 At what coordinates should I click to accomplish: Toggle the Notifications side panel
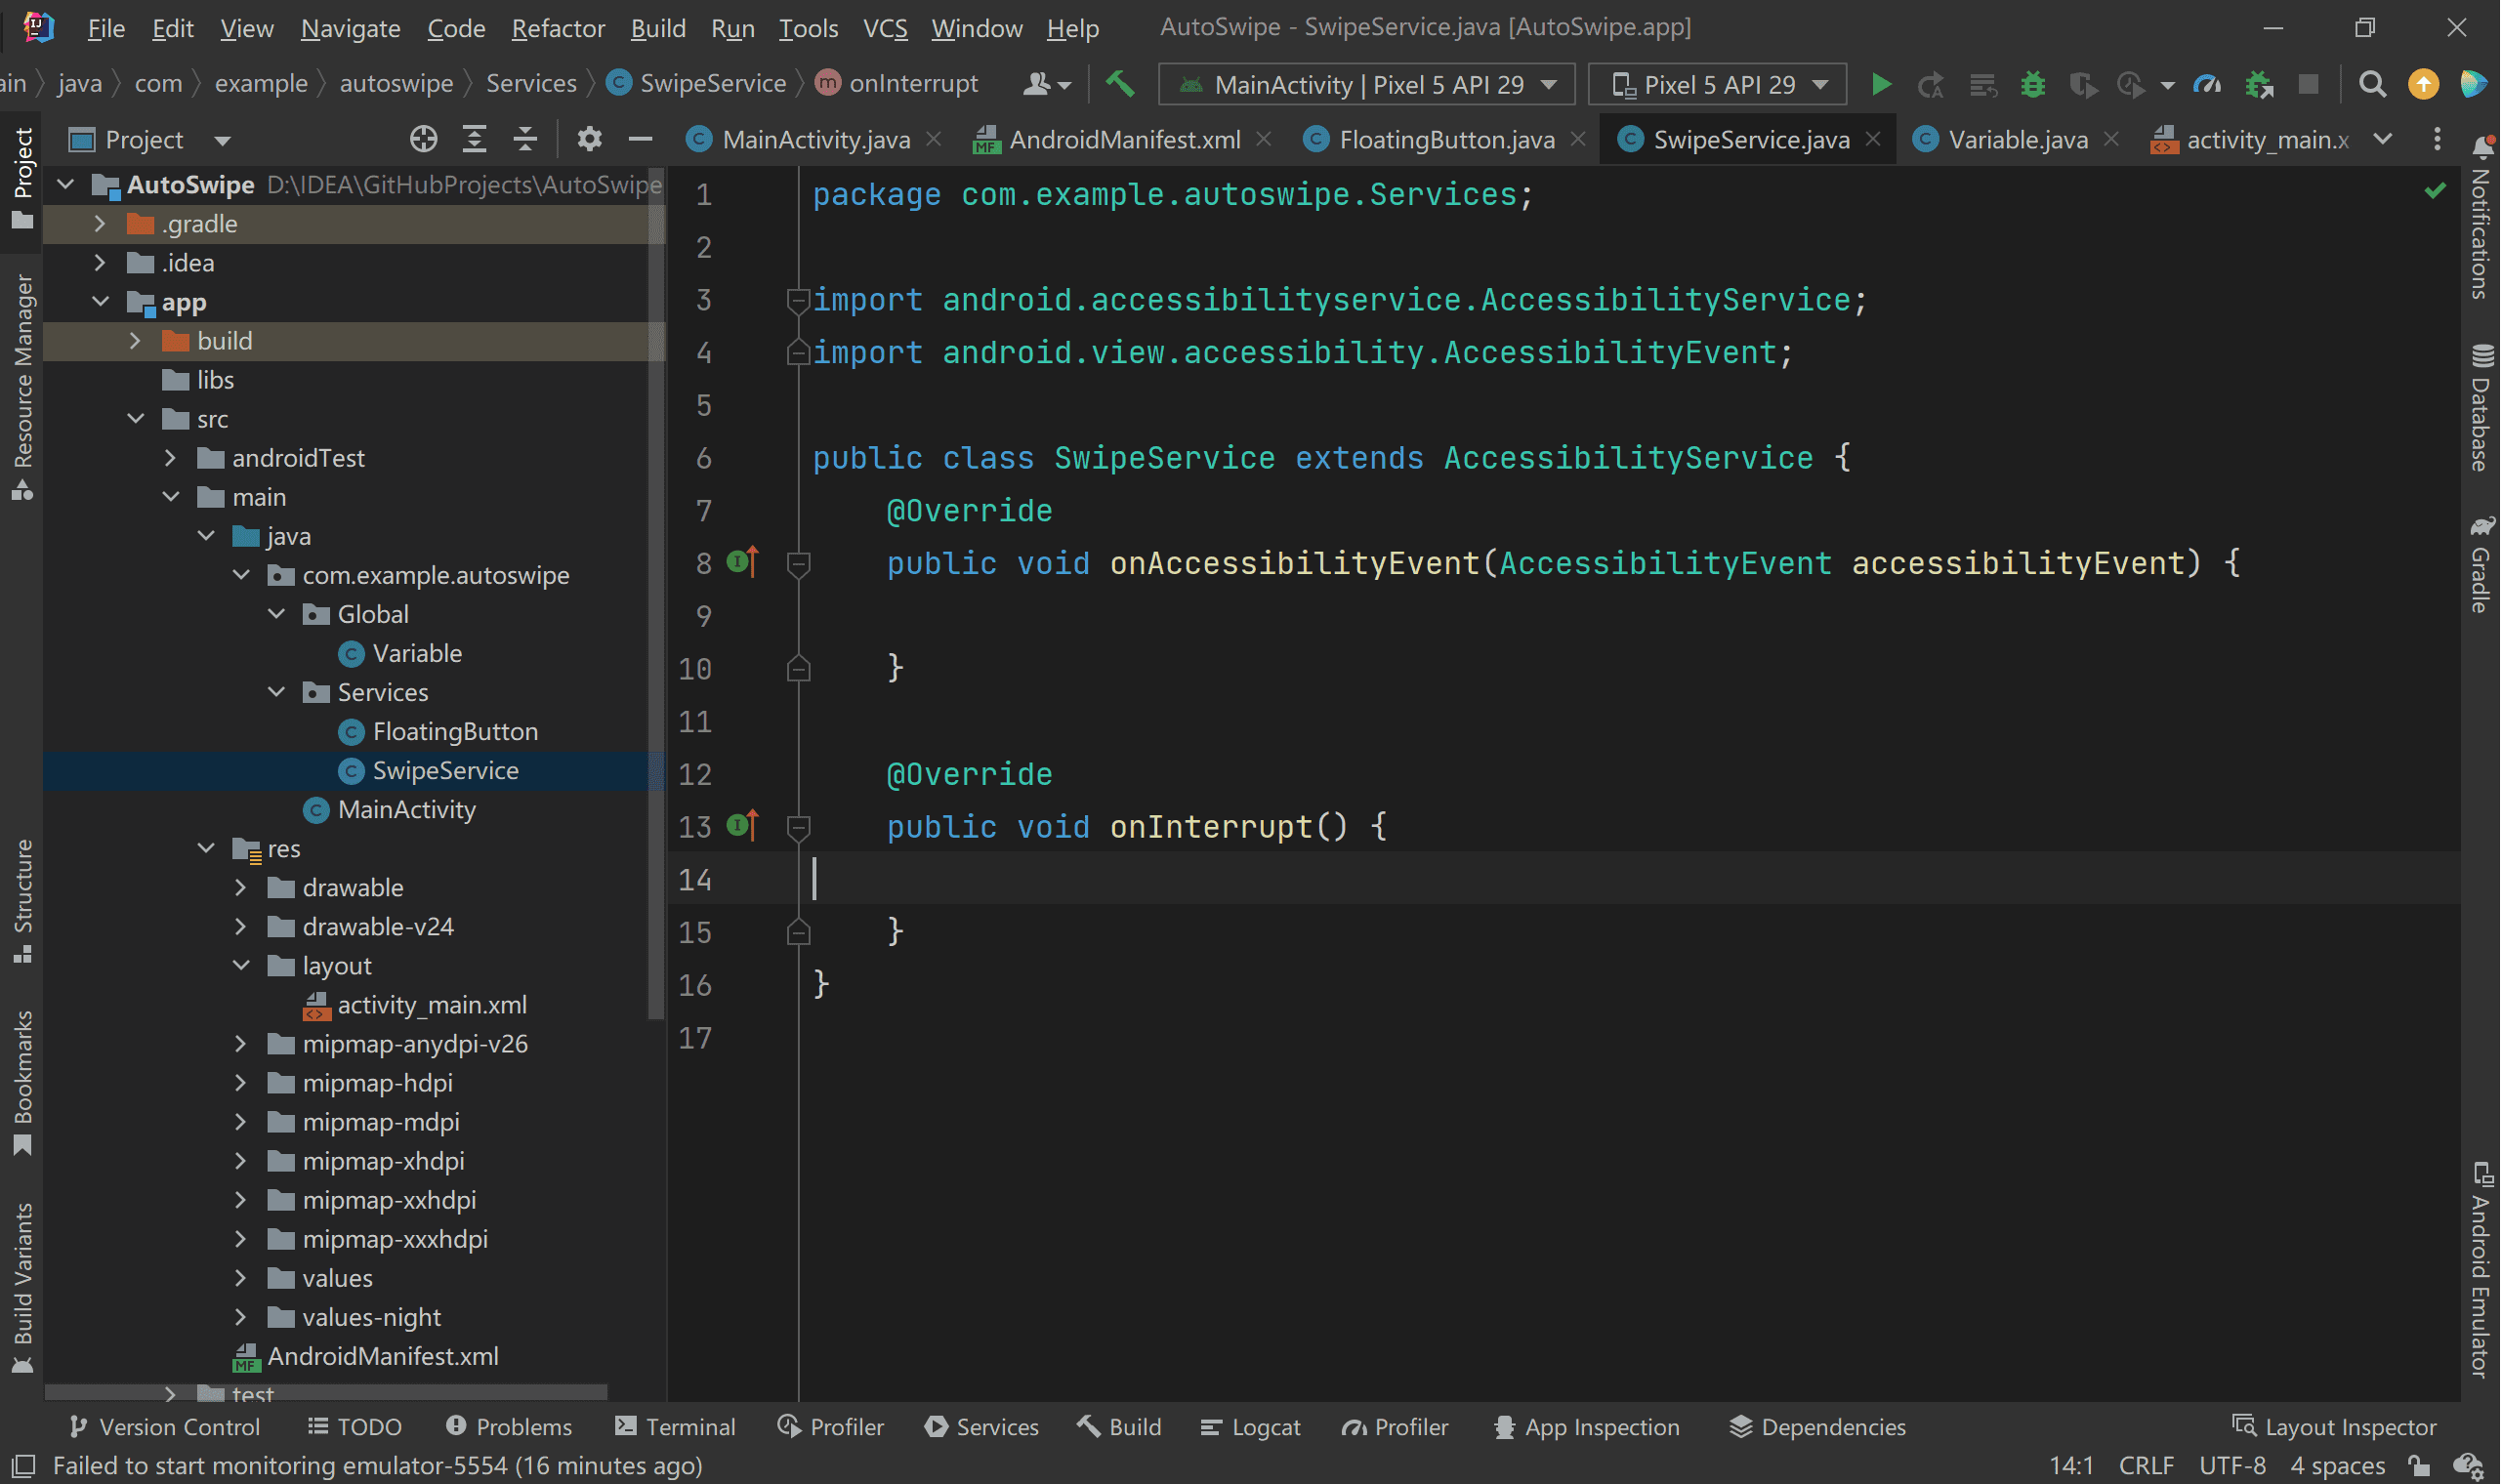pos(2482,217)
